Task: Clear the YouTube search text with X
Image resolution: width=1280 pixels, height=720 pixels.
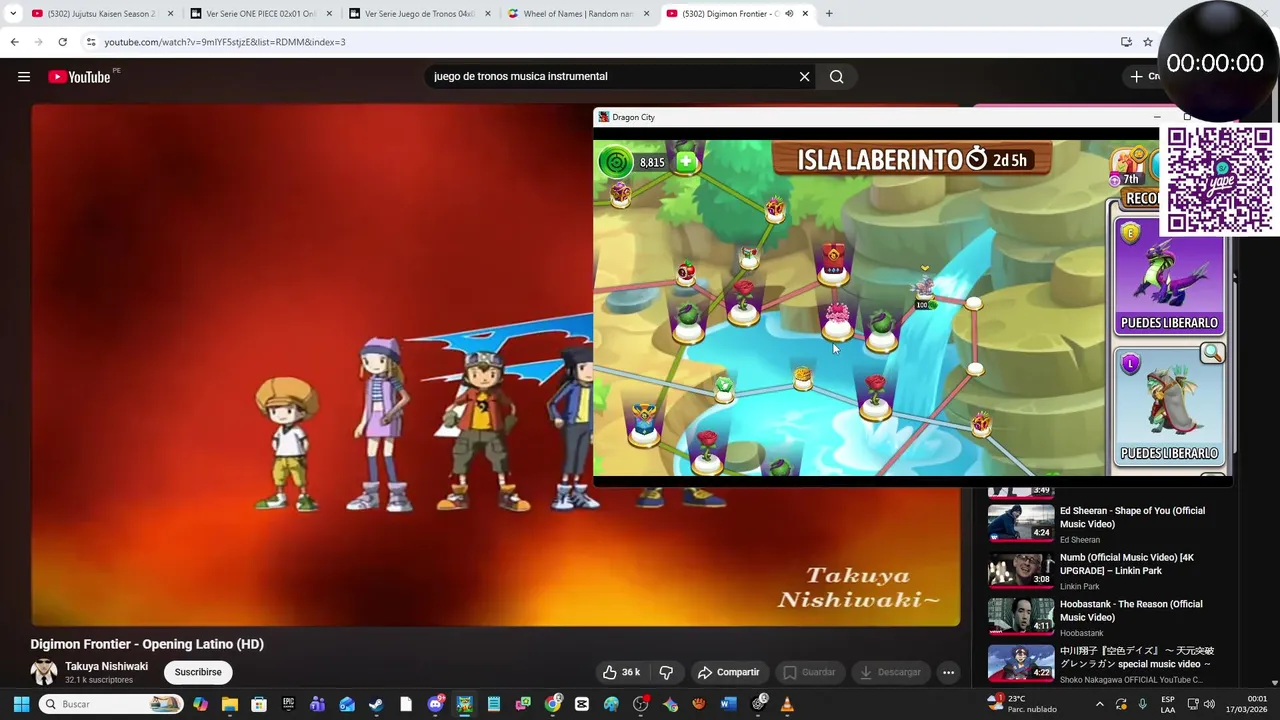Action: [x=804, y=77]
